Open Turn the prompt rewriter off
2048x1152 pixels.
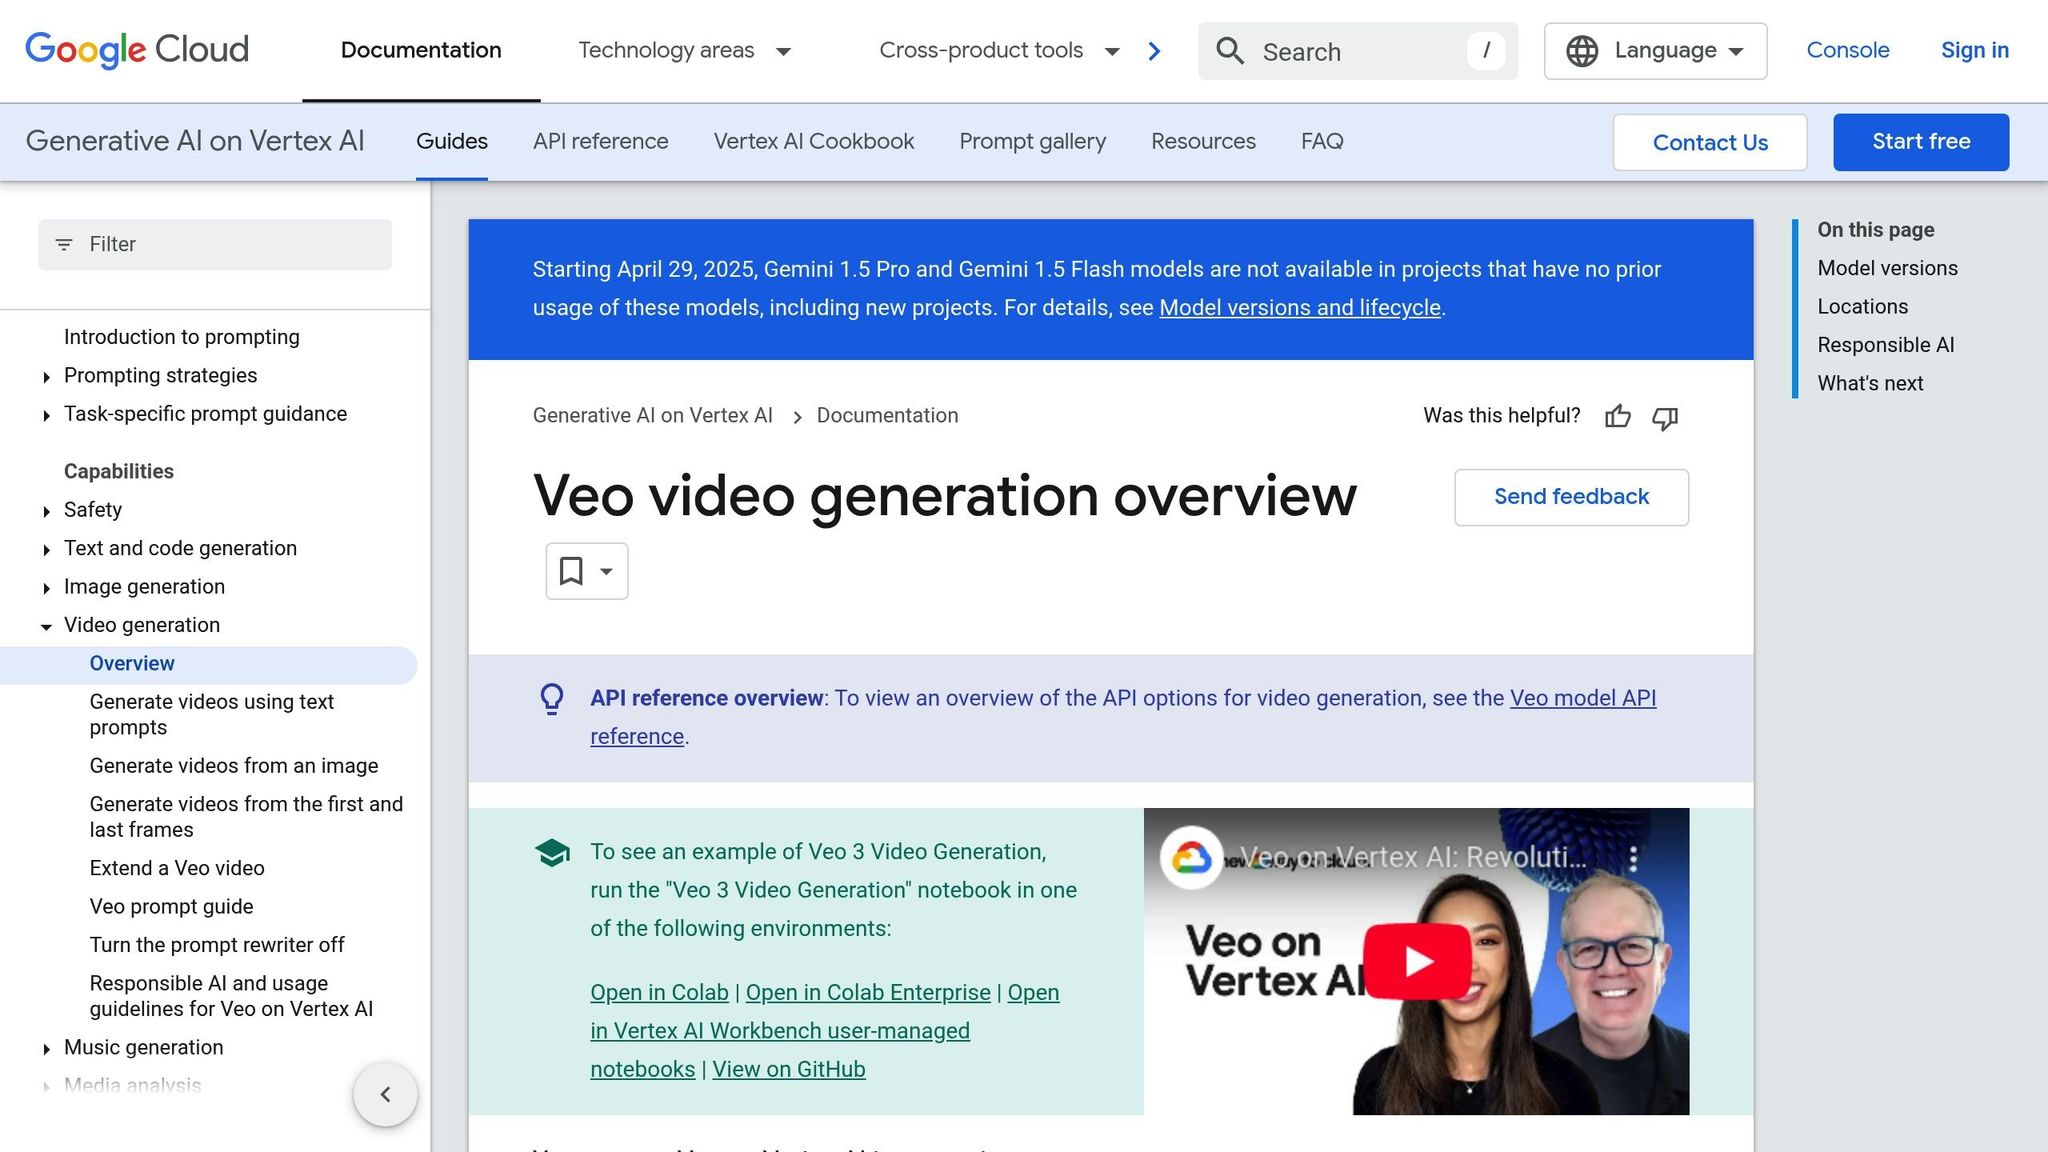217,946
